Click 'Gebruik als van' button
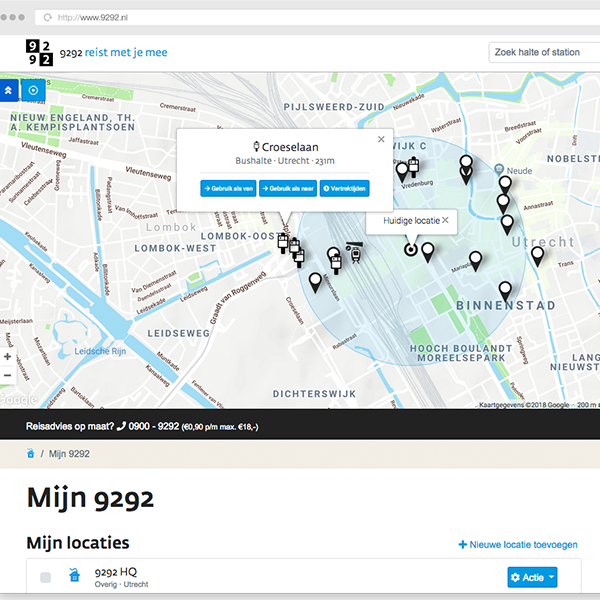This screenshot has width=600, height=600. [x=228, y=188]
